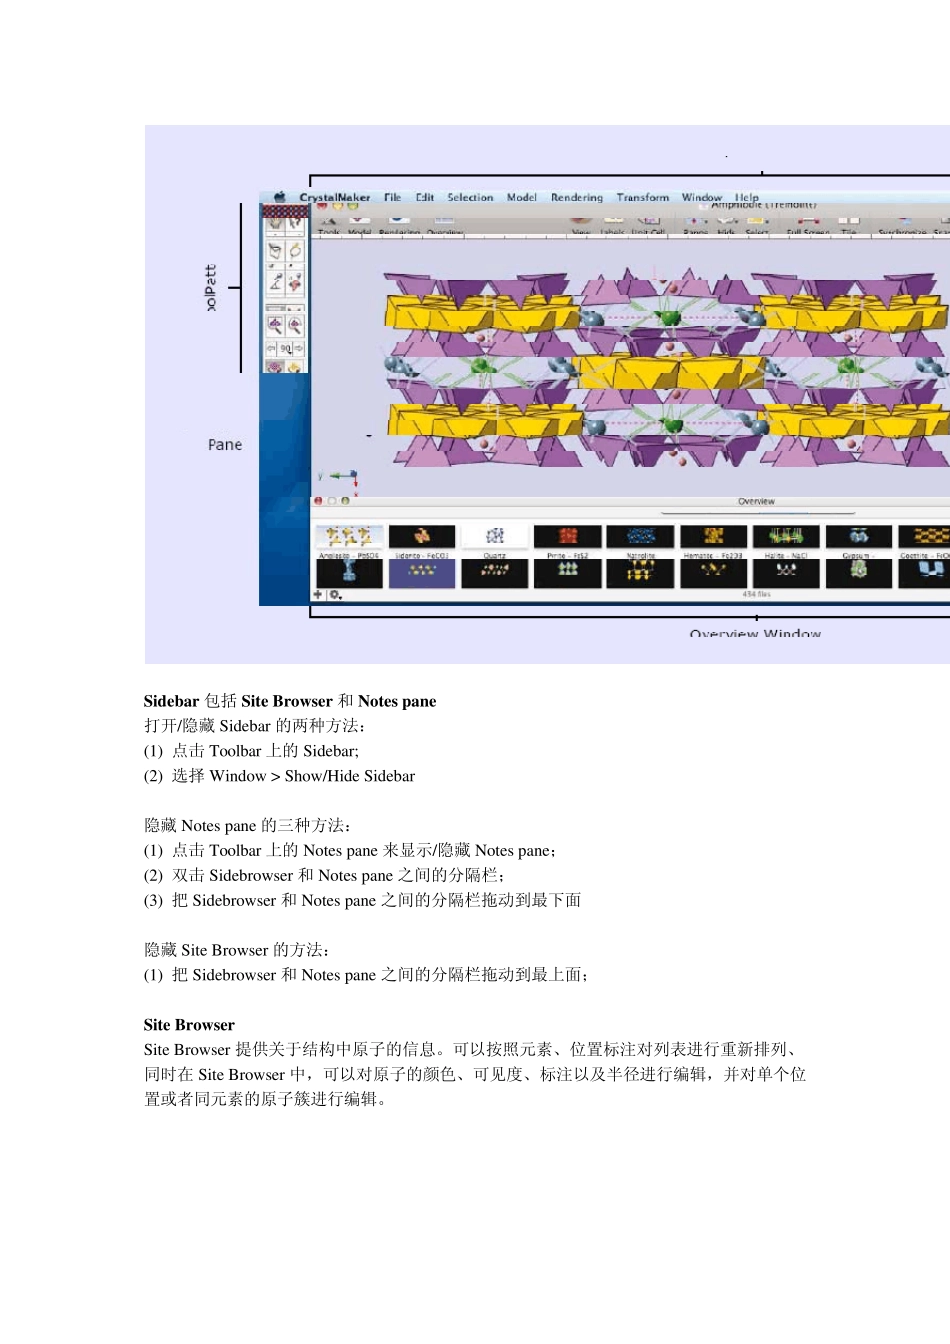Select the bond angle measuring tool

275,282
